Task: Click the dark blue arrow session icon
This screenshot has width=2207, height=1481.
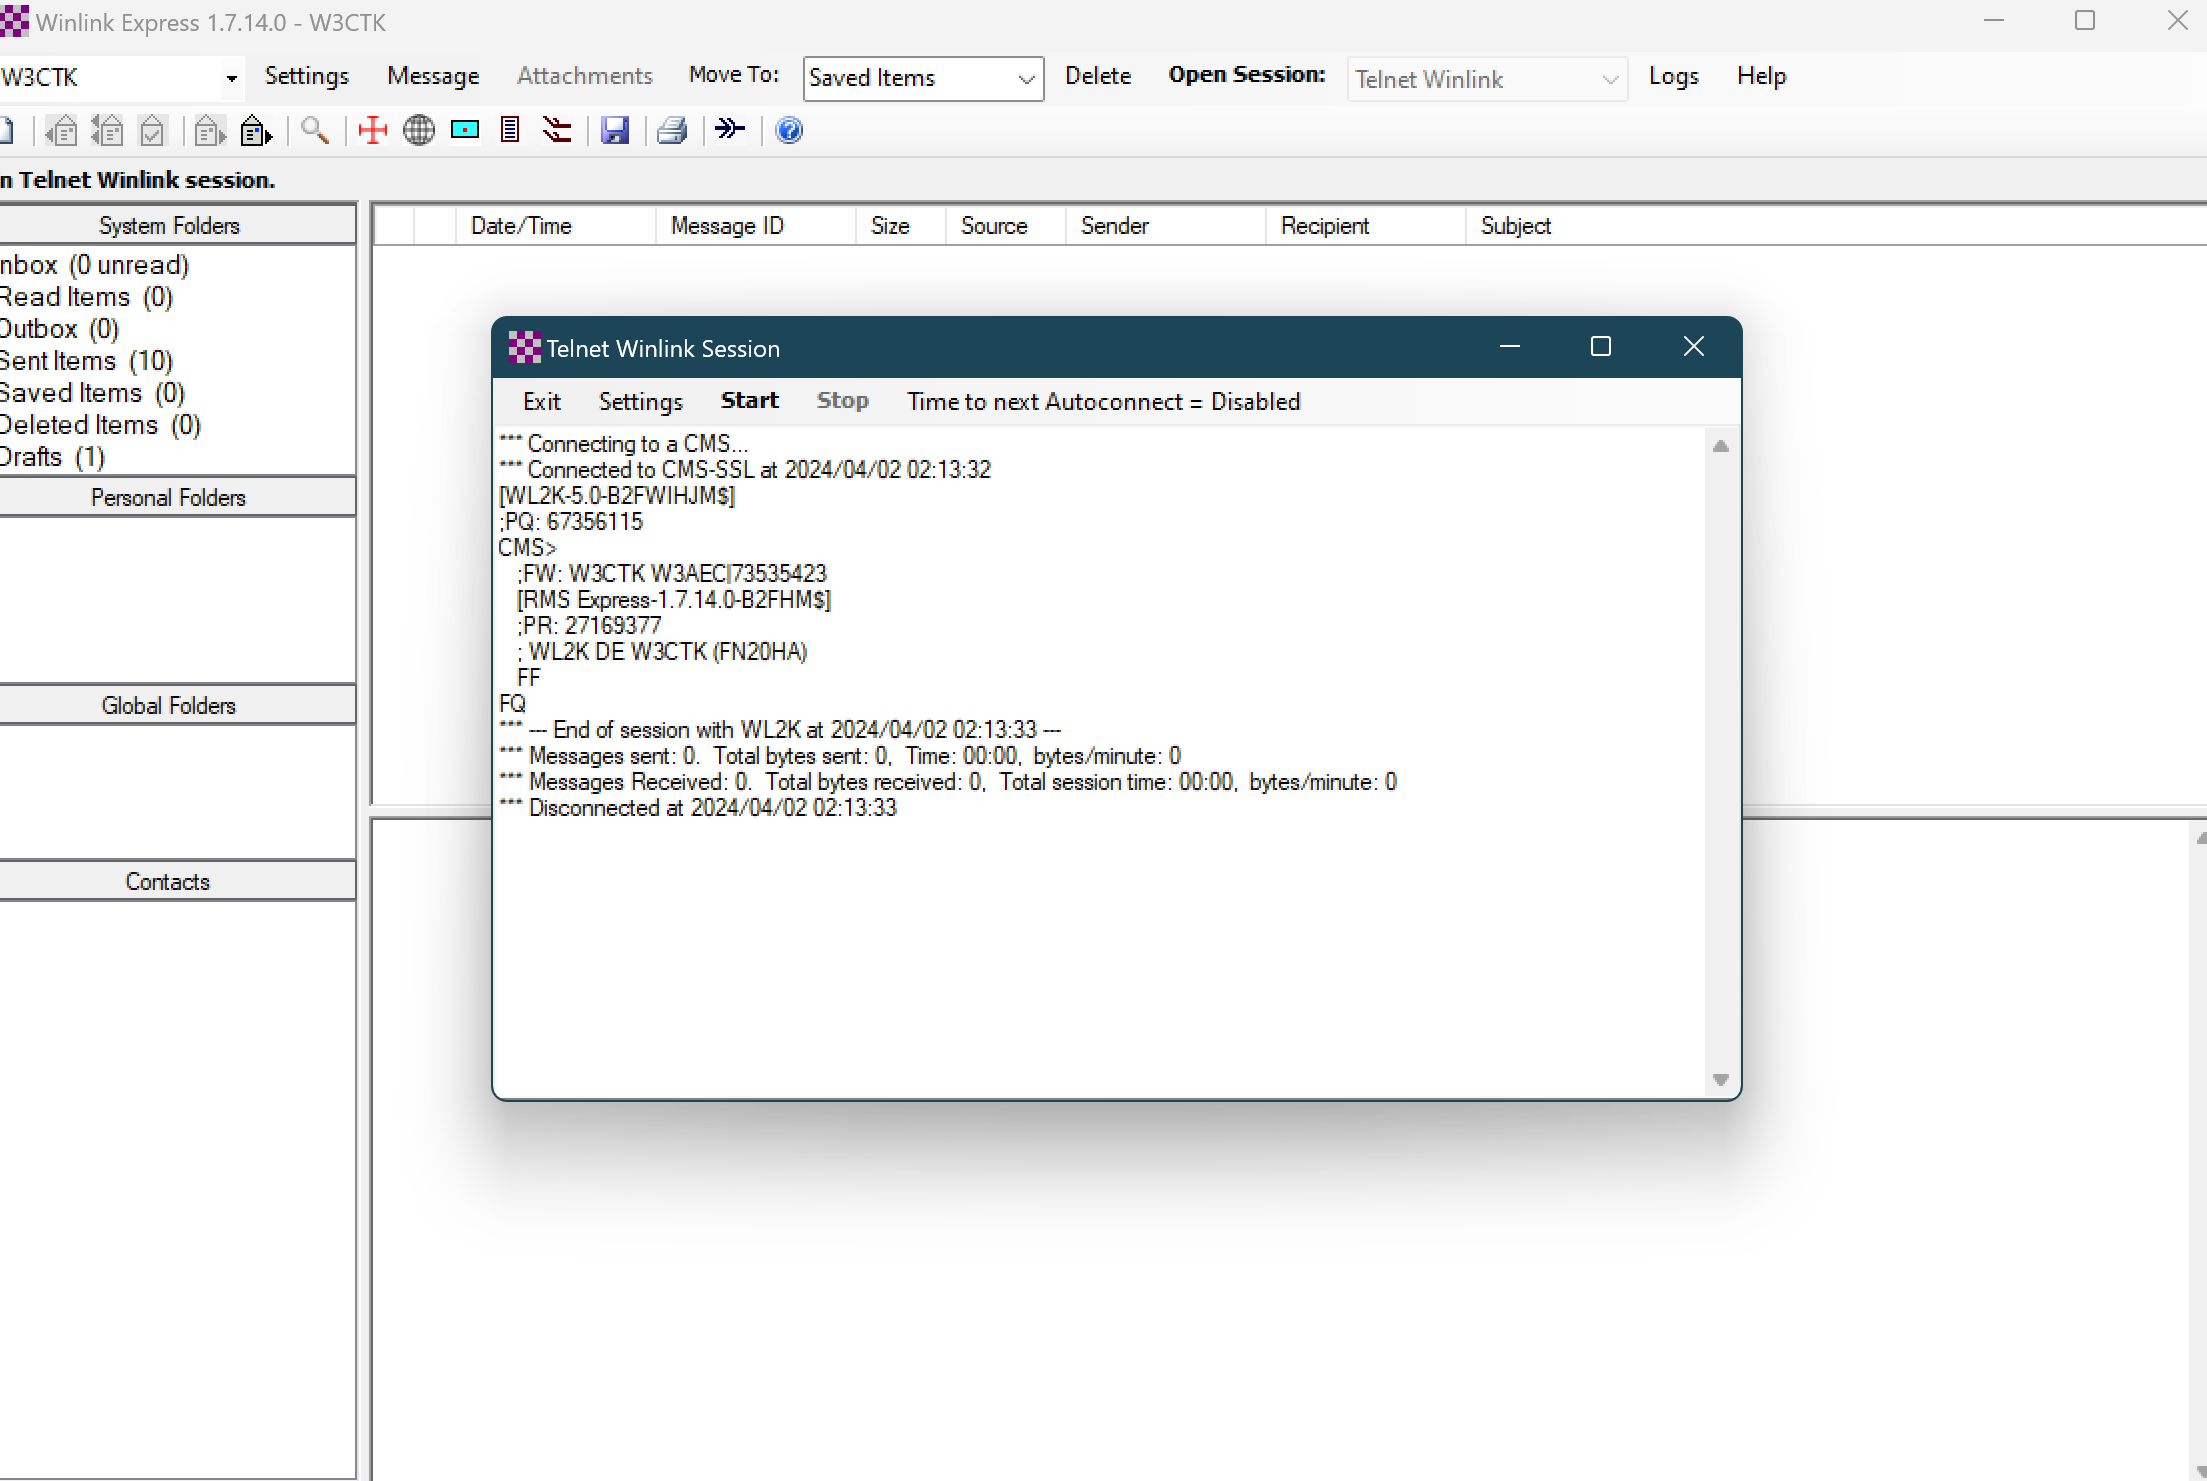Action: pyautogui.click(x=731, y=129)
